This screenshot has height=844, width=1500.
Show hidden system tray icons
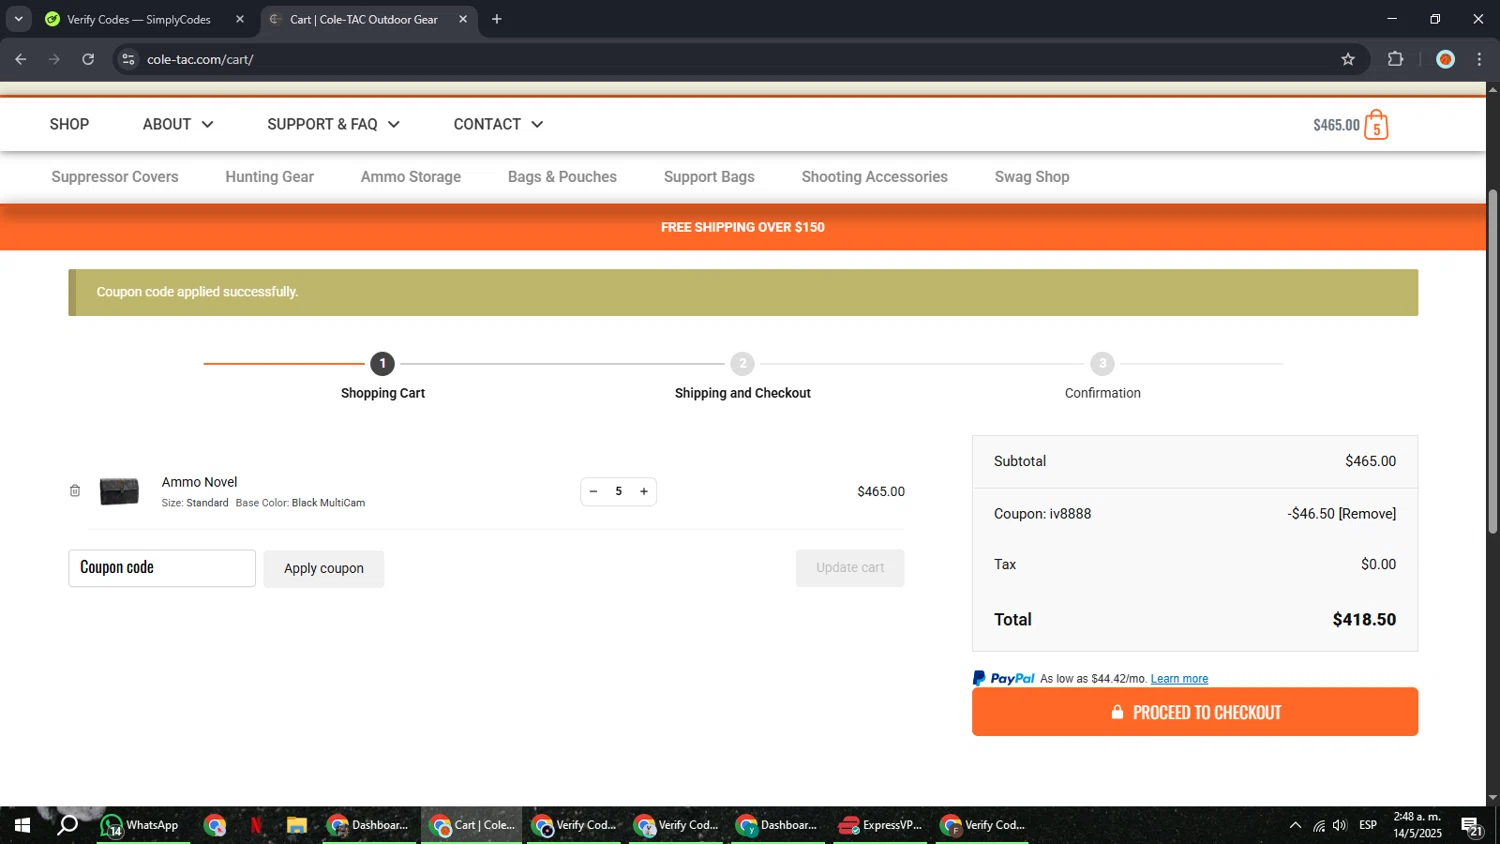coord(1295,825)
